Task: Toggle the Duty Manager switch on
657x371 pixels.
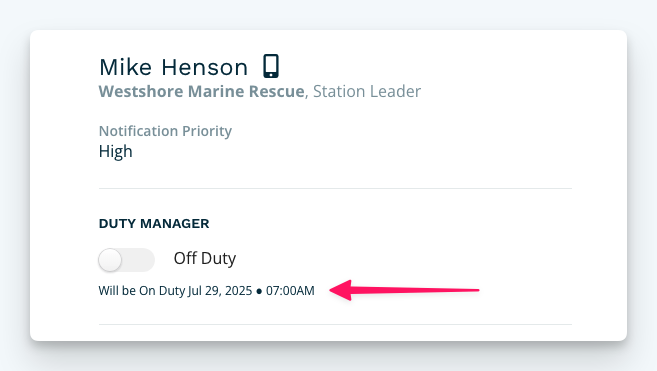Action: point(127,259)
